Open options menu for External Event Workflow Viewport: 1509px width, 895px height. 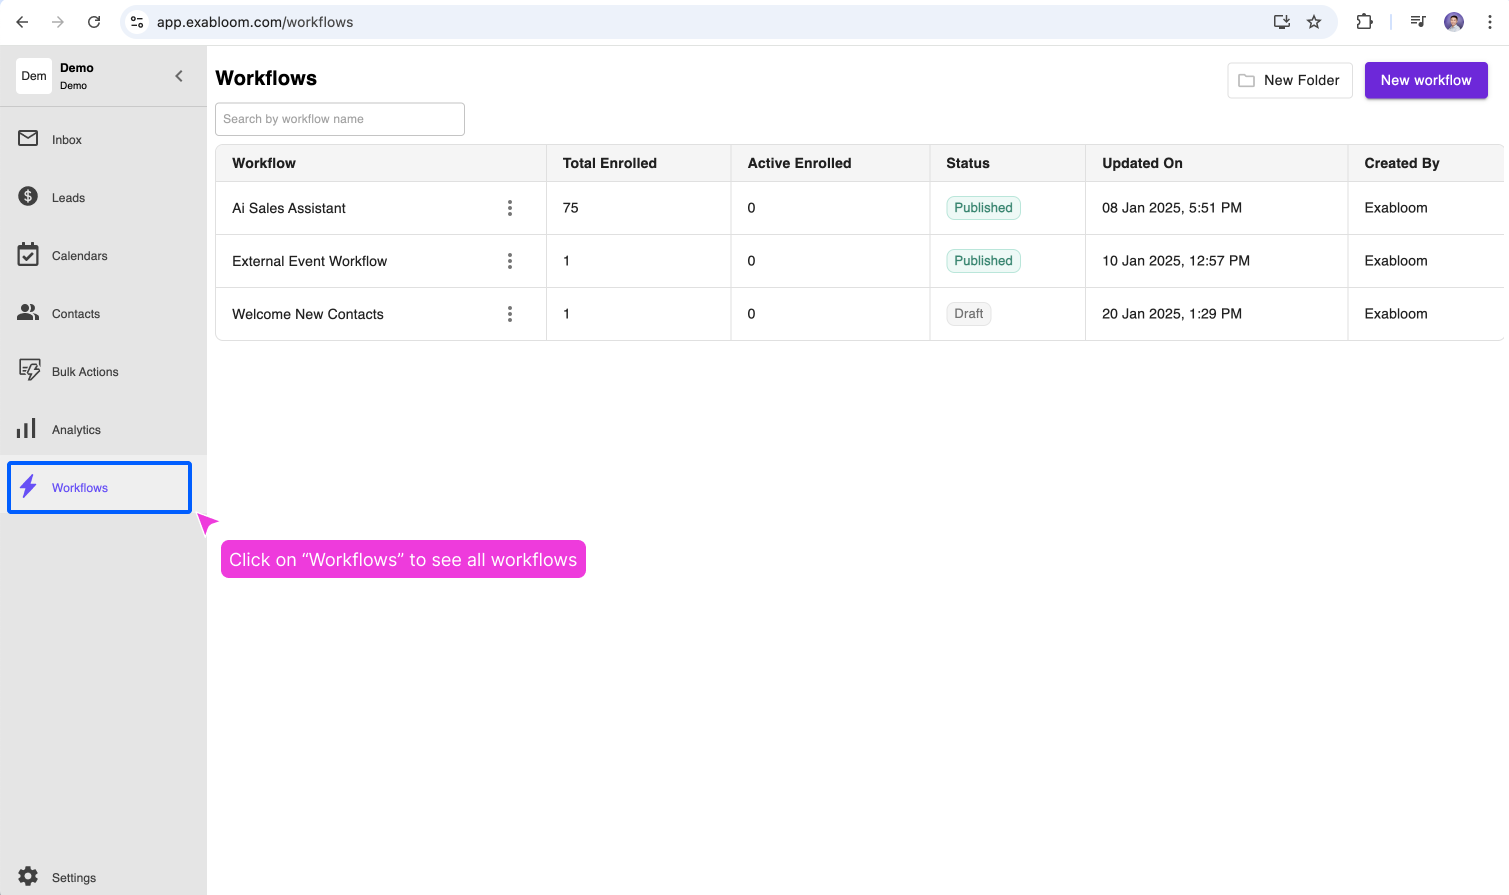click(x=510, y=261)
